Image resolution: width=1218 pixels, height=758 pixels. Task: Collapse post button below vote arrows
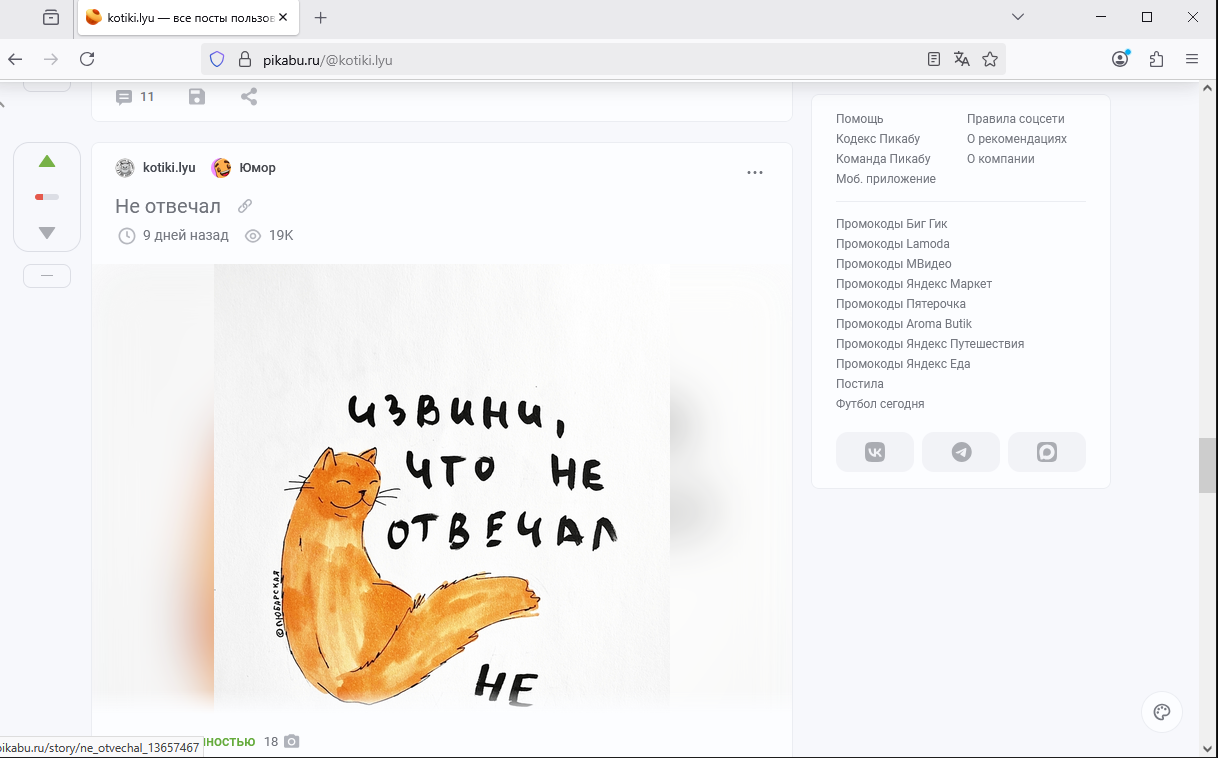tap(47, 276)
